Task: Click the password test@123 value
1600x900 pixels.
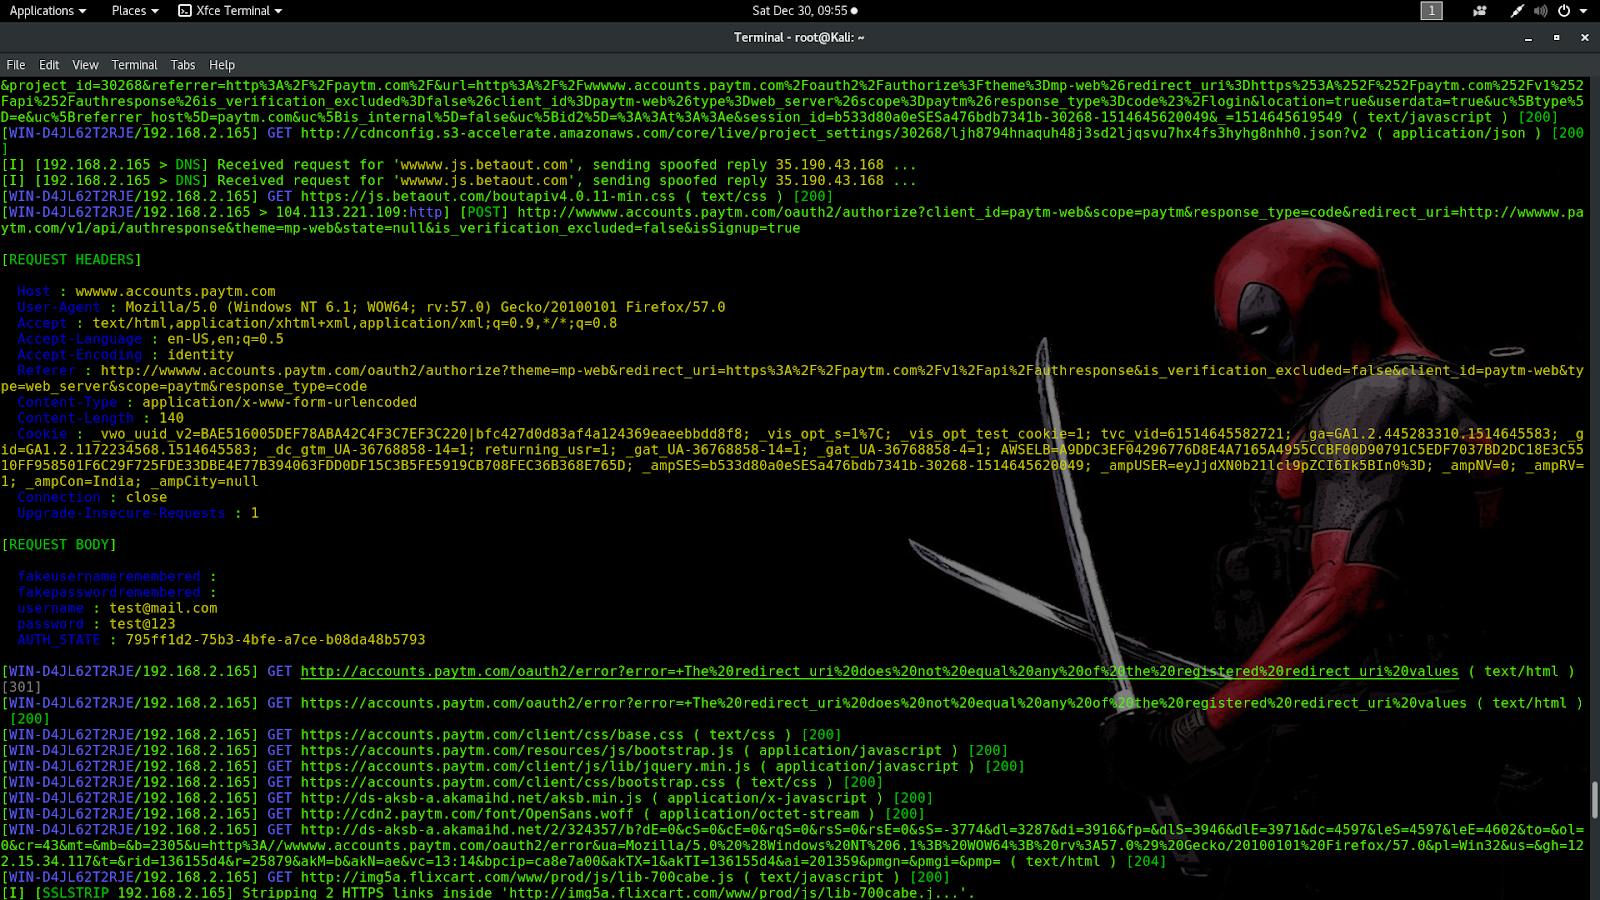Action: (142, 624)
